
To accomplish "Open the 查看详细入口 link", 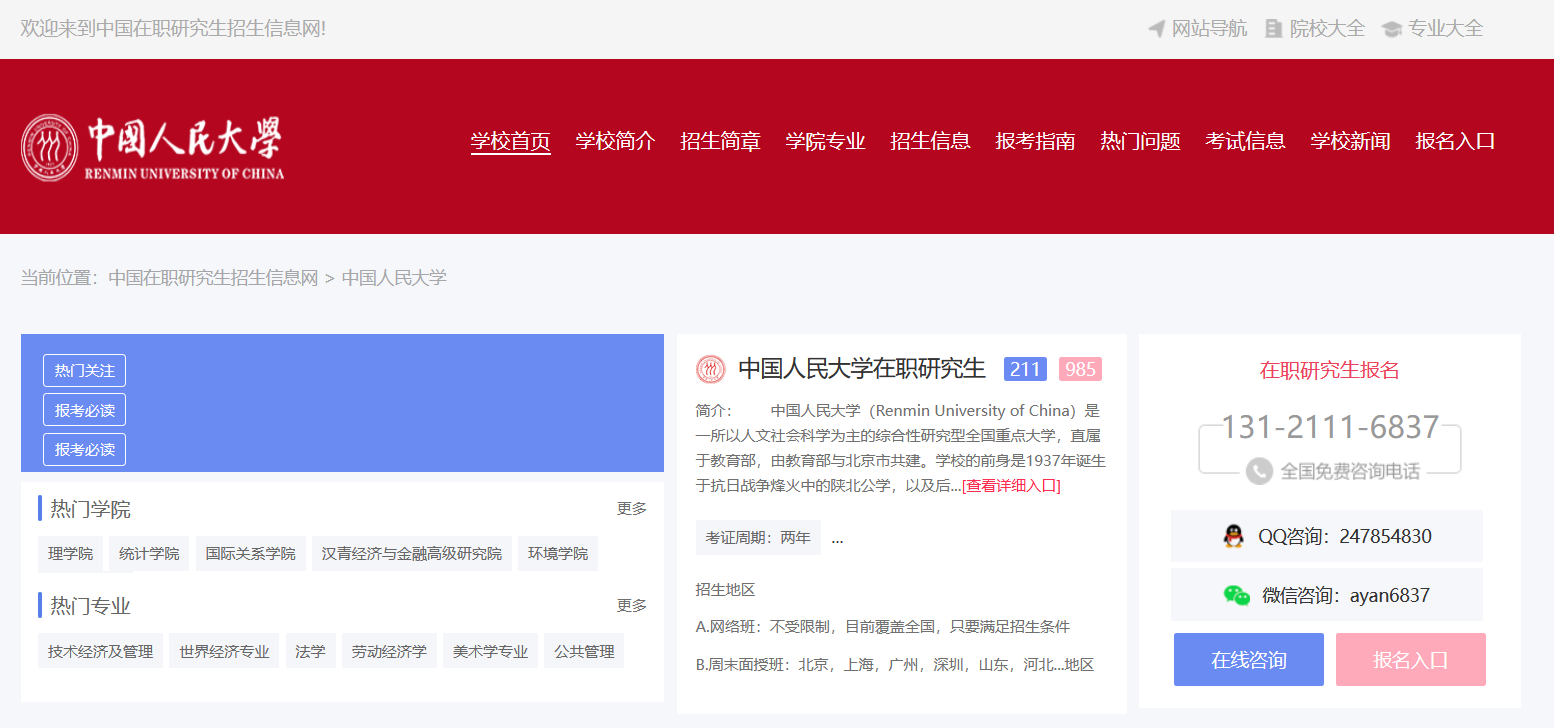I will pos(1011,486).
